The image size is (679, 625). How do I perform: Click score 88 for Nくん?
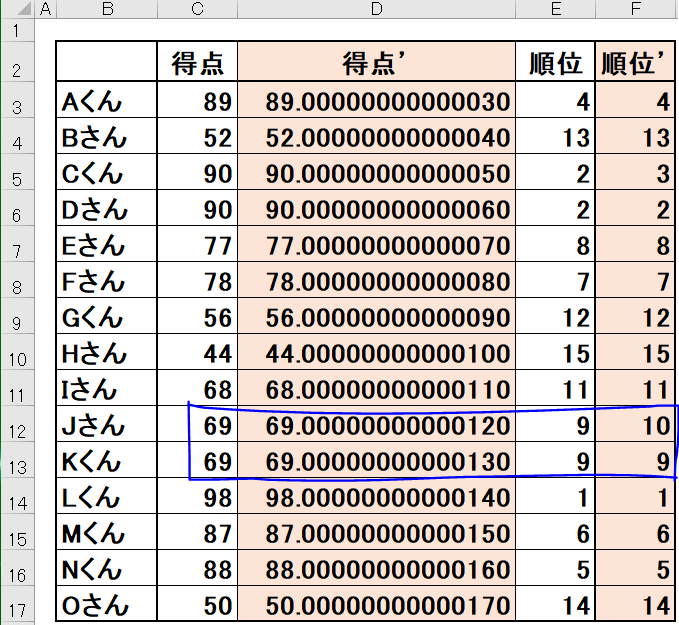coord(197,567)
